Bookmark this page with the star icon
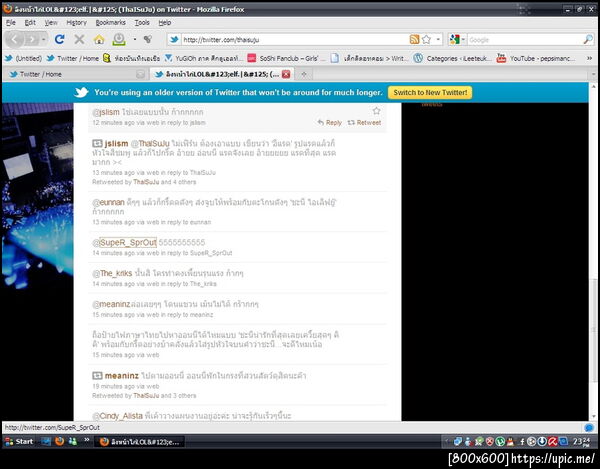Screen dimensions: 600x469 point(426,39)
